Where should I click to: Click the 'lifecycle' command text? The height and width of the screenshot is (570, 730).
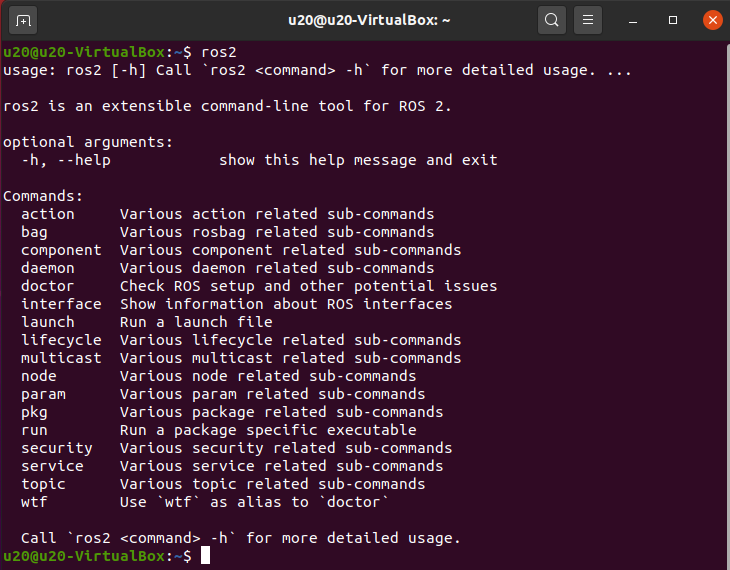point(61,340)
